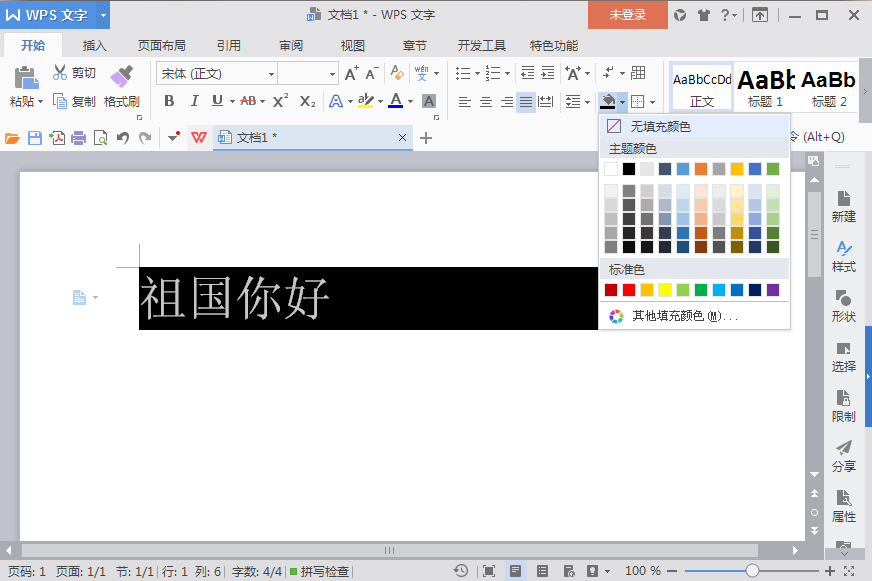Toggle Underline formatting
Image resolution: width=872 pixels, height=581 pixels.
[217, 101]
